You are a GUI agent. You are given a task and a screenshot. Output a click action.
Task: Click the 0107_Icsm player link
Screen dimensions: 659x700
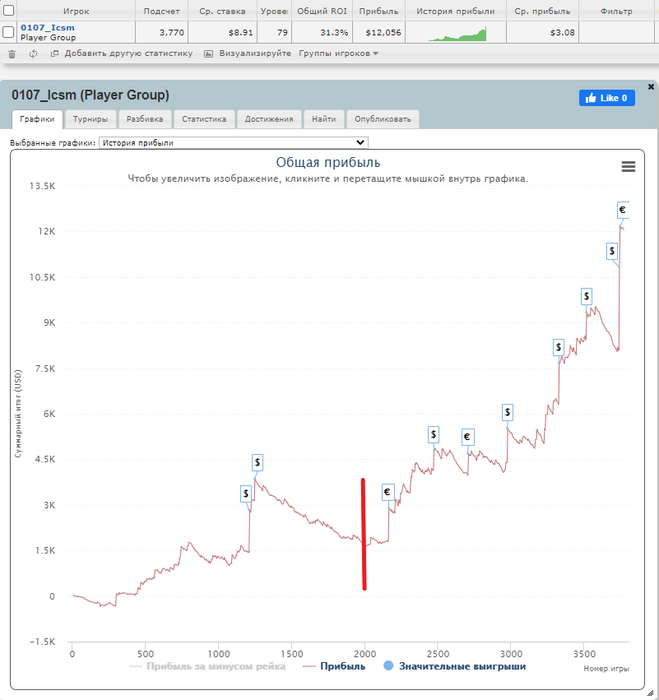pos(47,28)
